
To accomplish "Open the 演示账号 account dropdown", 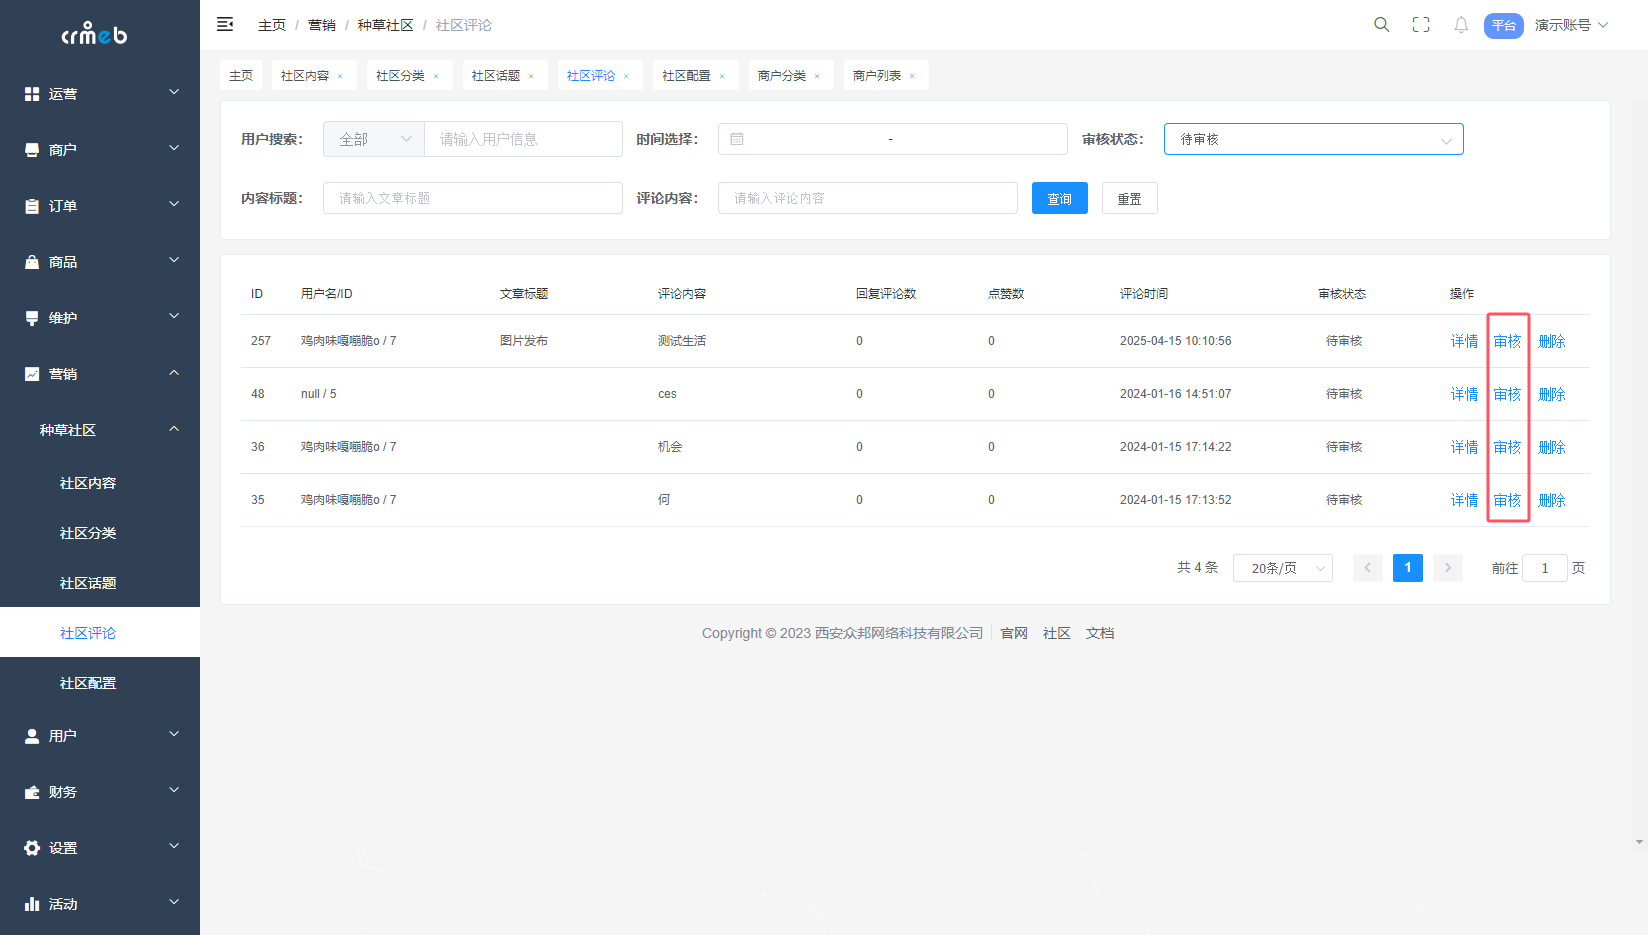I will coord(1571,25).
